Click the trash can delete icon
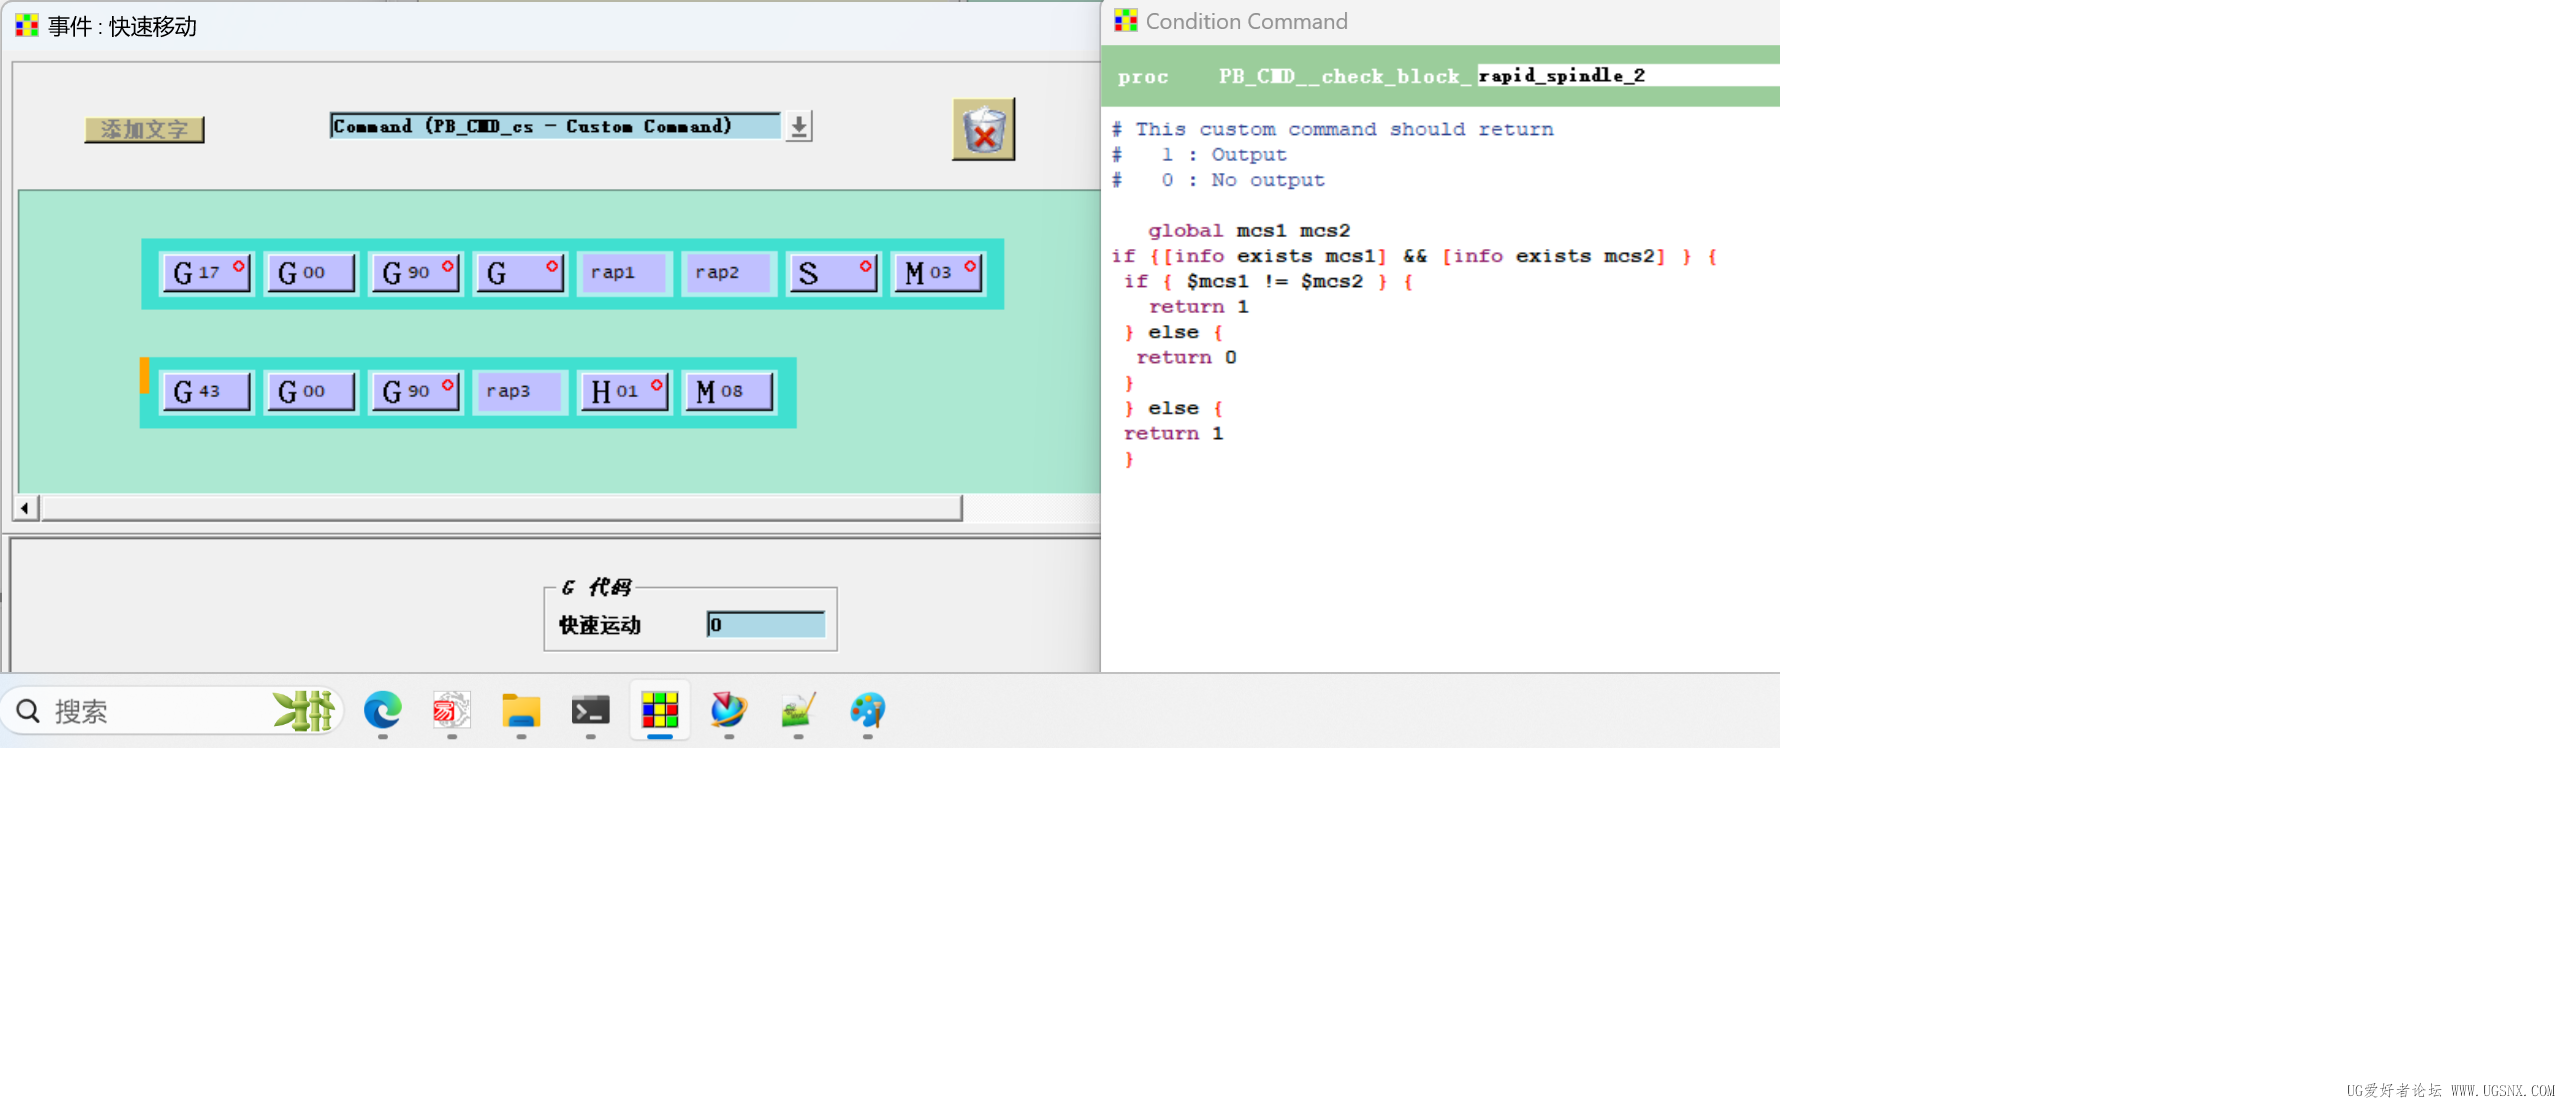The width and height of the screenshot is (2560, 1103). click(x=982, y=129)
